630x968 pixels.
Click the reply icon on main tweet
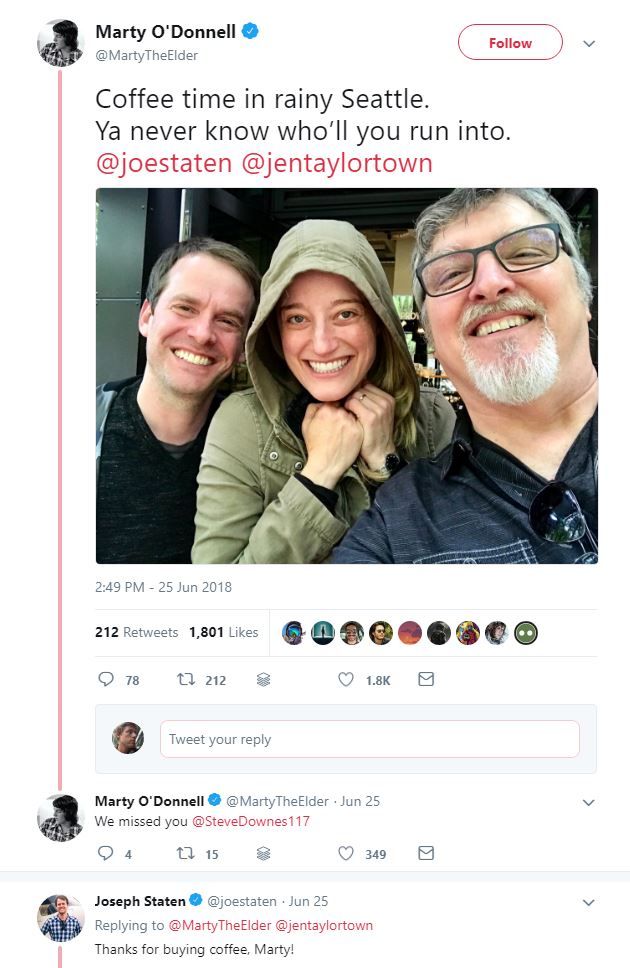pyautogui.click(x=106, y=679)
